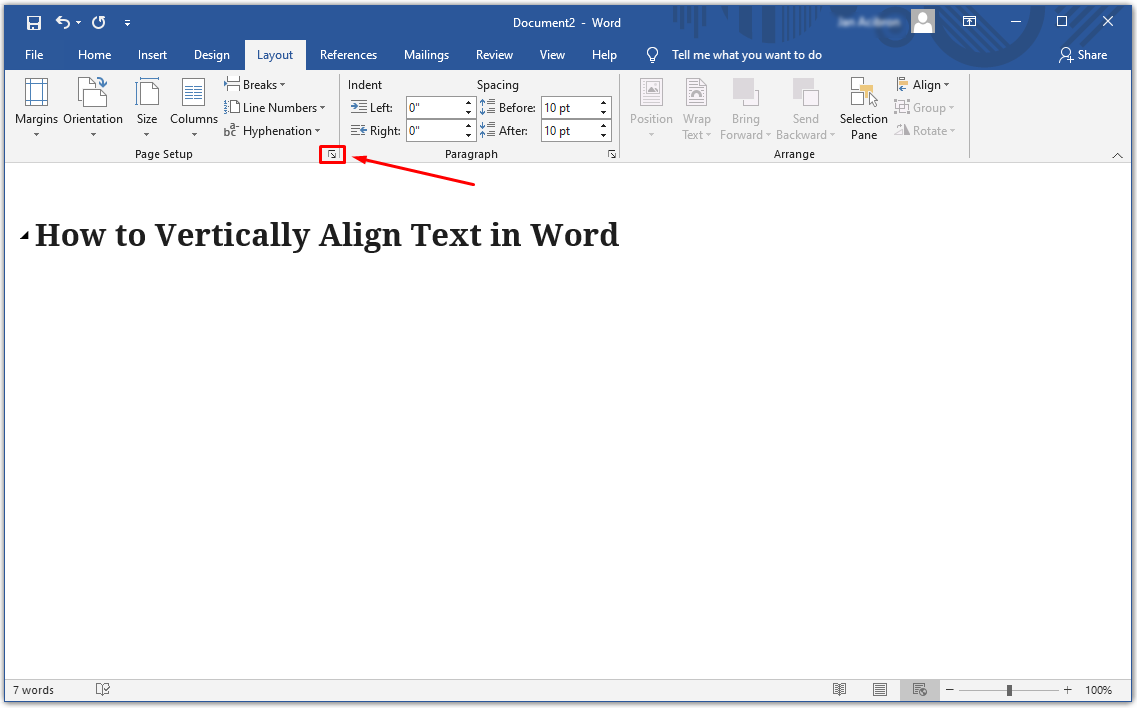The width and height of the screenshot is (1137, 708).
Task: Click the Save icon in the title bar
Action: coord(34,22)
